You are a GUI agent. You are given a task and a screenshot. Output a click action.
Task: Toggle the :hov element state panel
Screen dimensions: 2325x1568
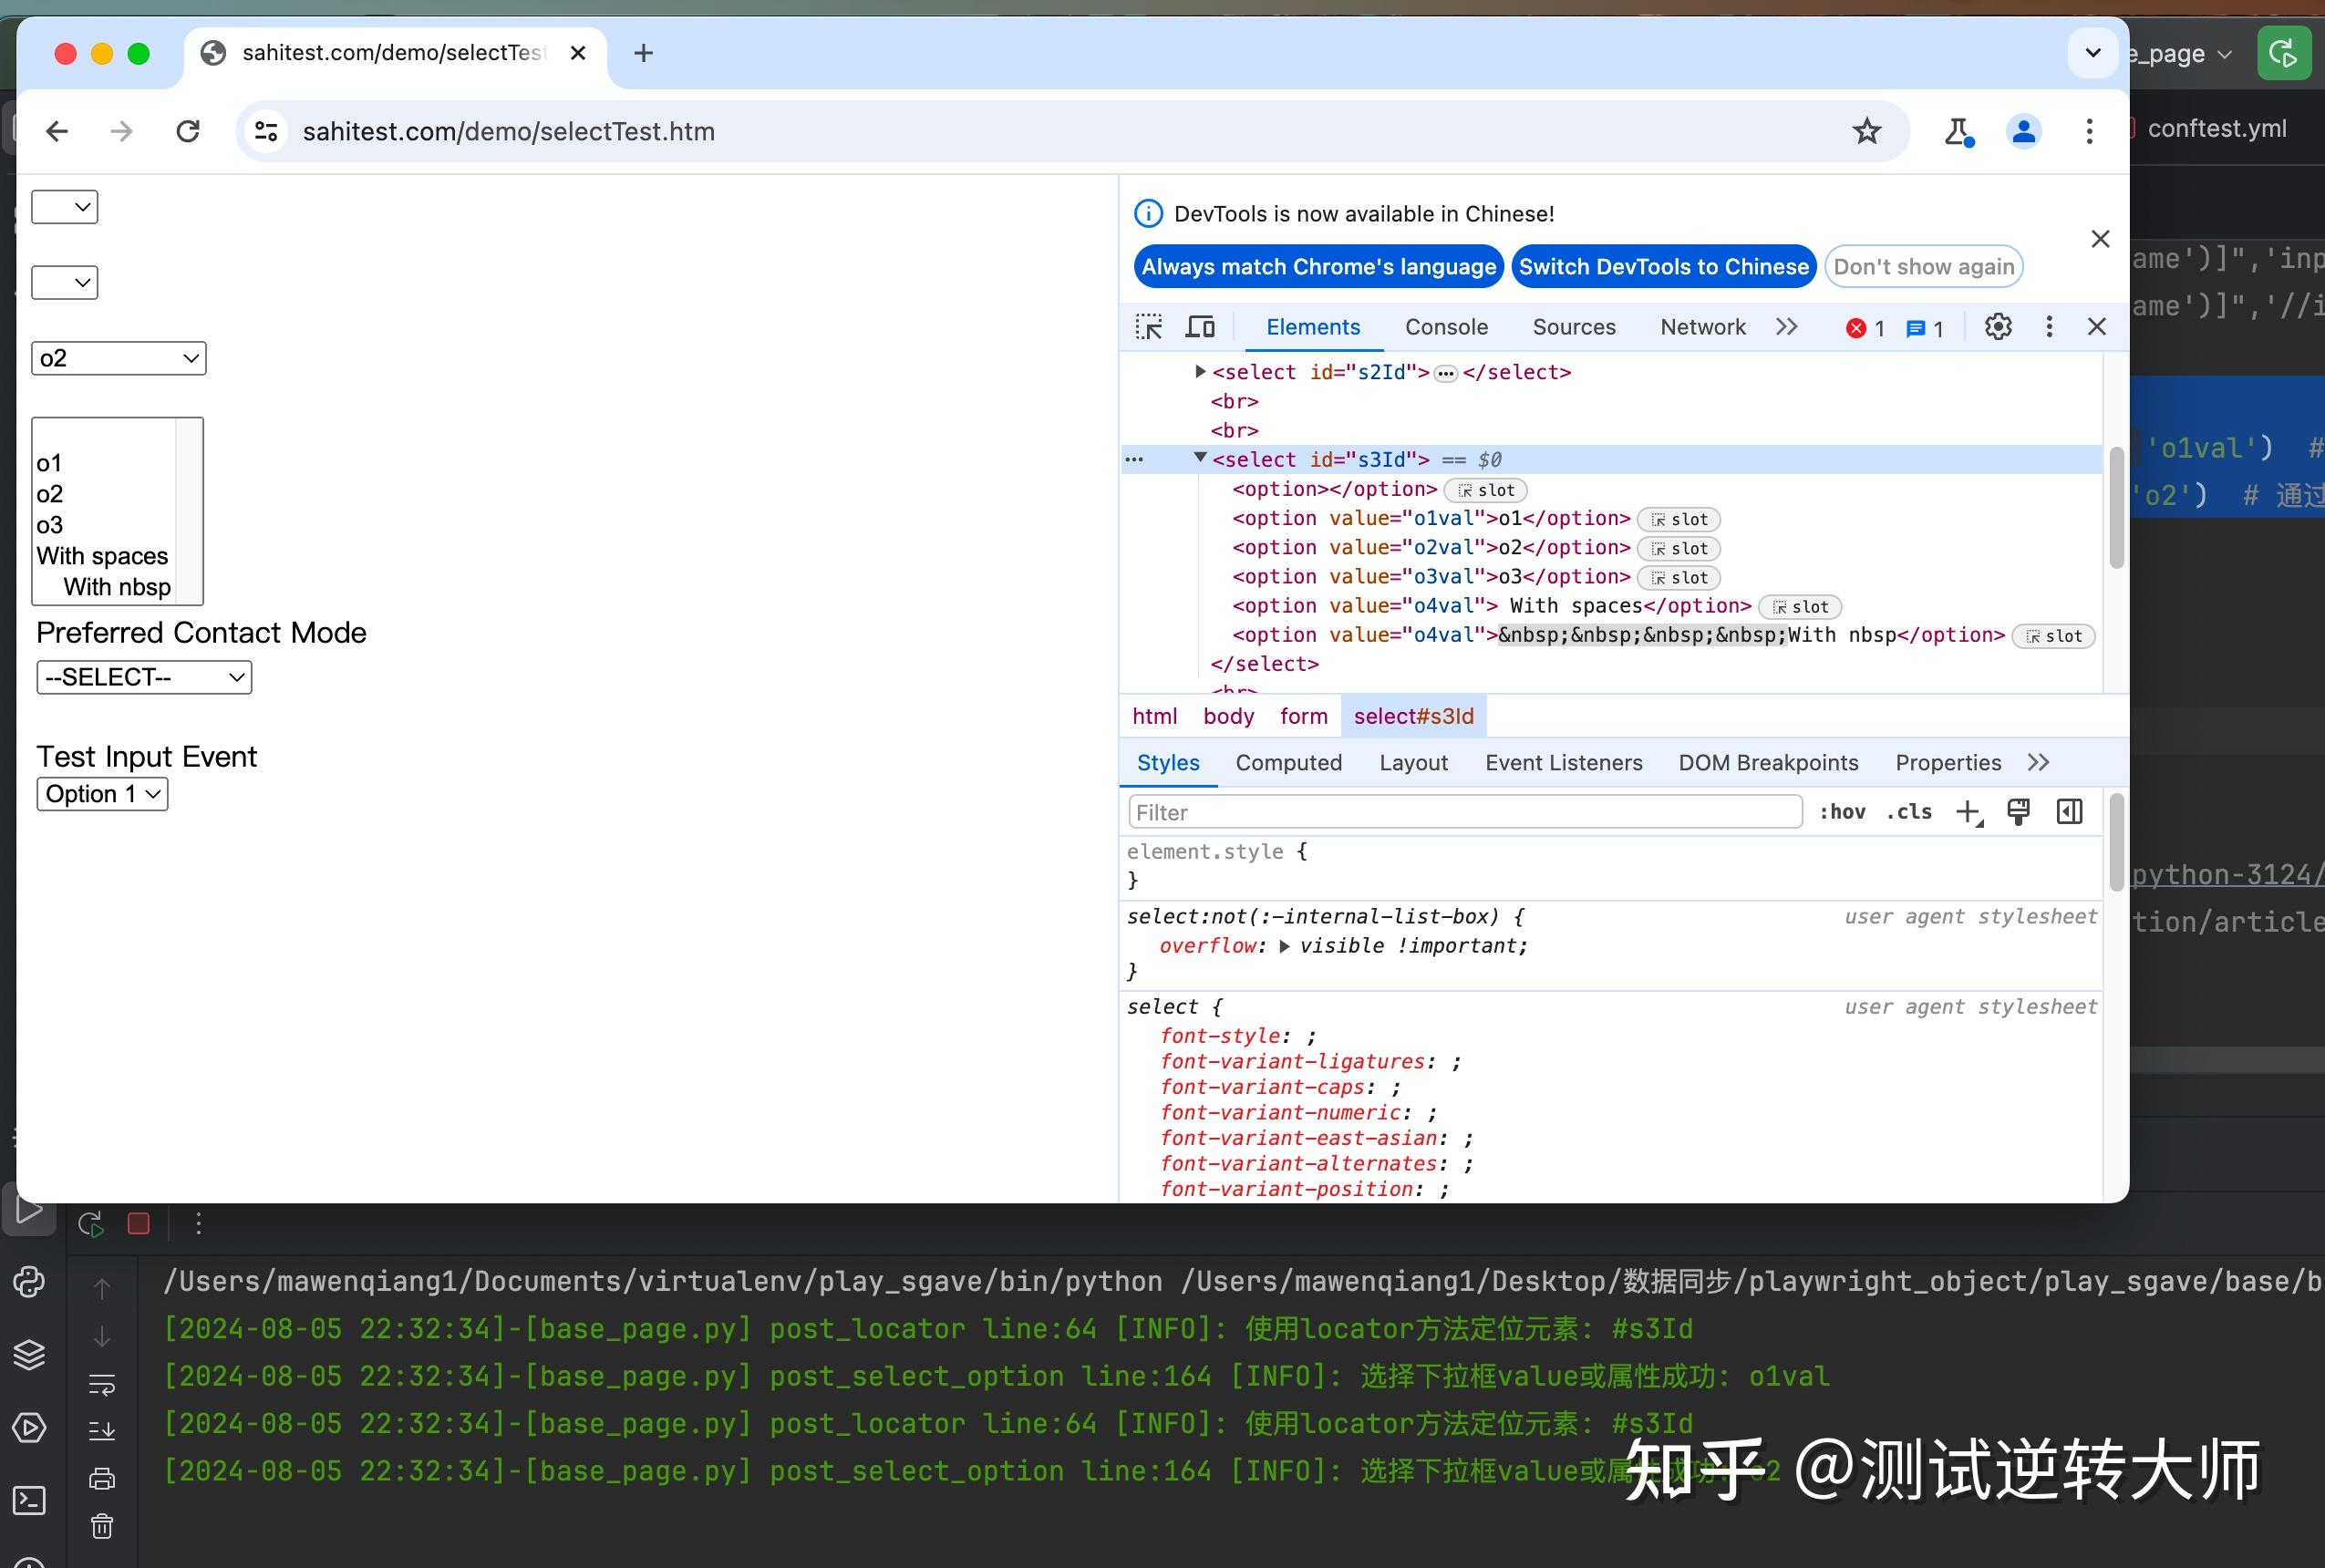[x=1842, y=812]
